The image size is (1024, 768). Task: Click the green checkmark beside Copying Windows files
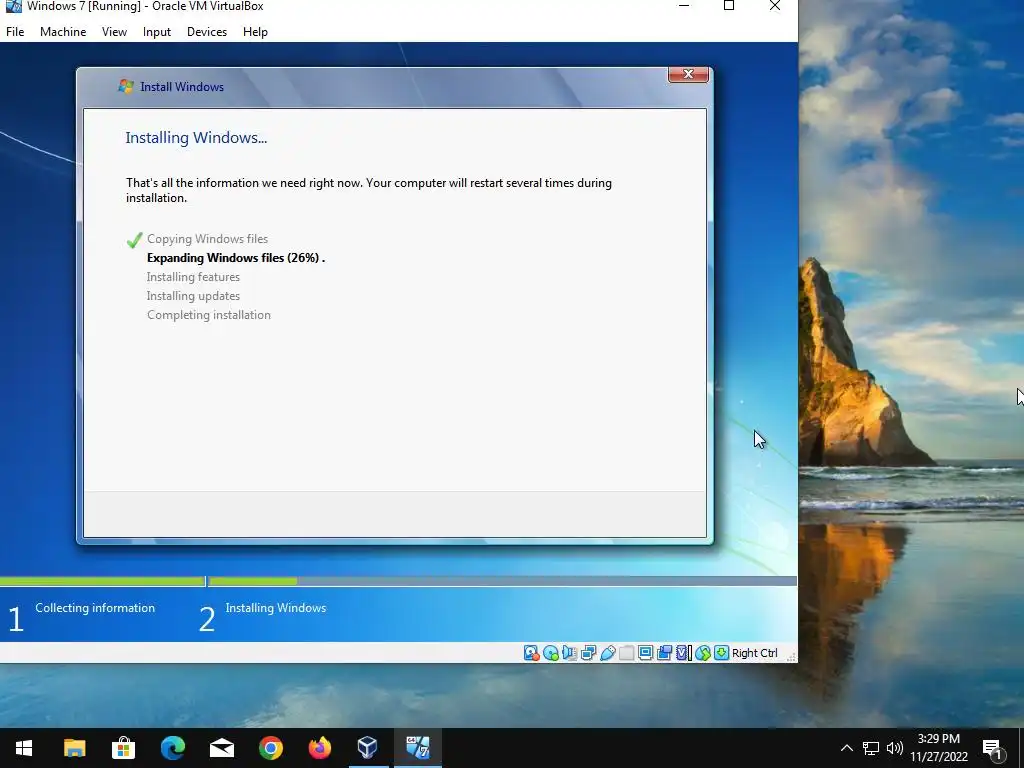135,240
